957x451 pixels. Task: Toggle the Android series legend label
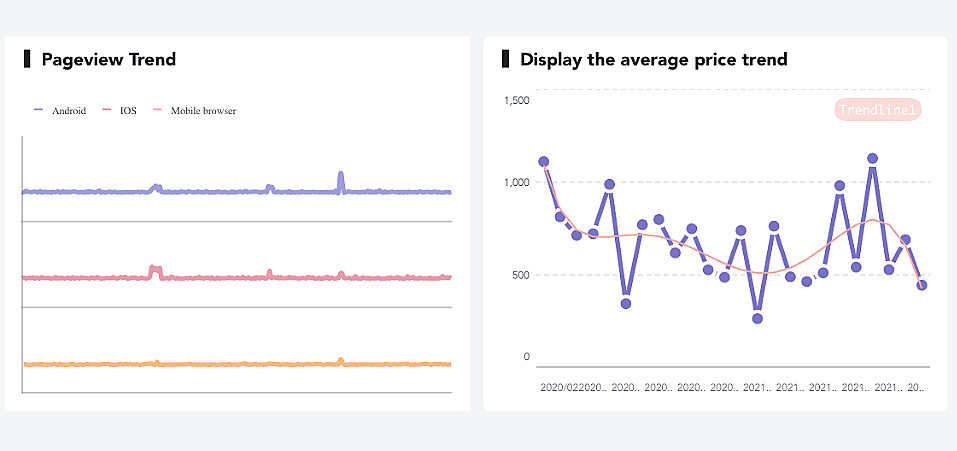click(x=69, y=111)
